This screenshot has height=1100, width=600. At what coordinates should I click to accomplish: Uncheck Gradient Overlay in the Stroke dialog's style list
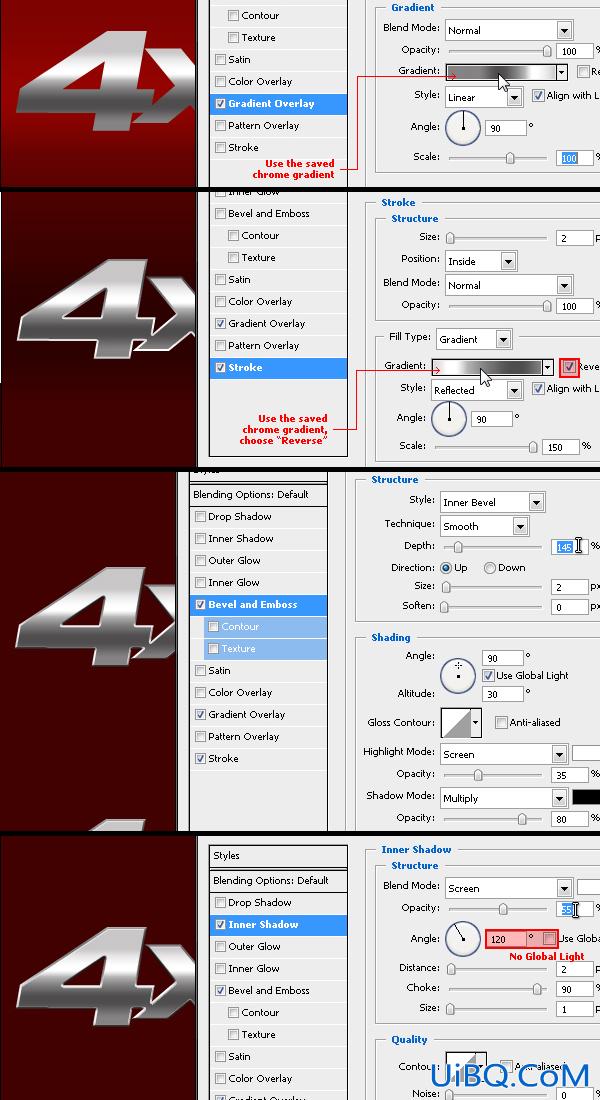220,323
